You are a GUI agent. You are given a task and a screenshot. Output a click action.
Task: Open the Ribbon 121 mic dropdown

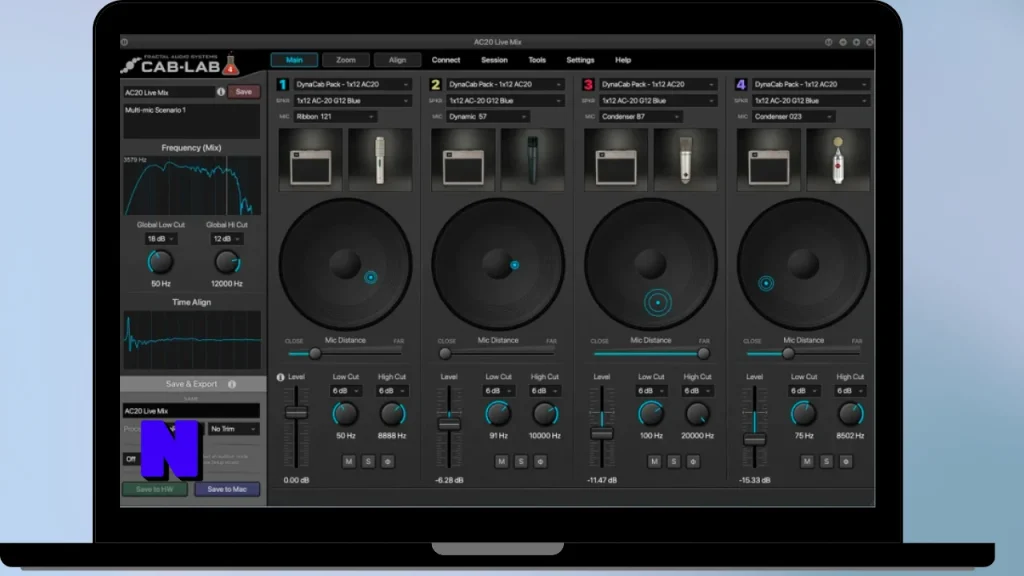pyautogui.click(x=335, y=116)
